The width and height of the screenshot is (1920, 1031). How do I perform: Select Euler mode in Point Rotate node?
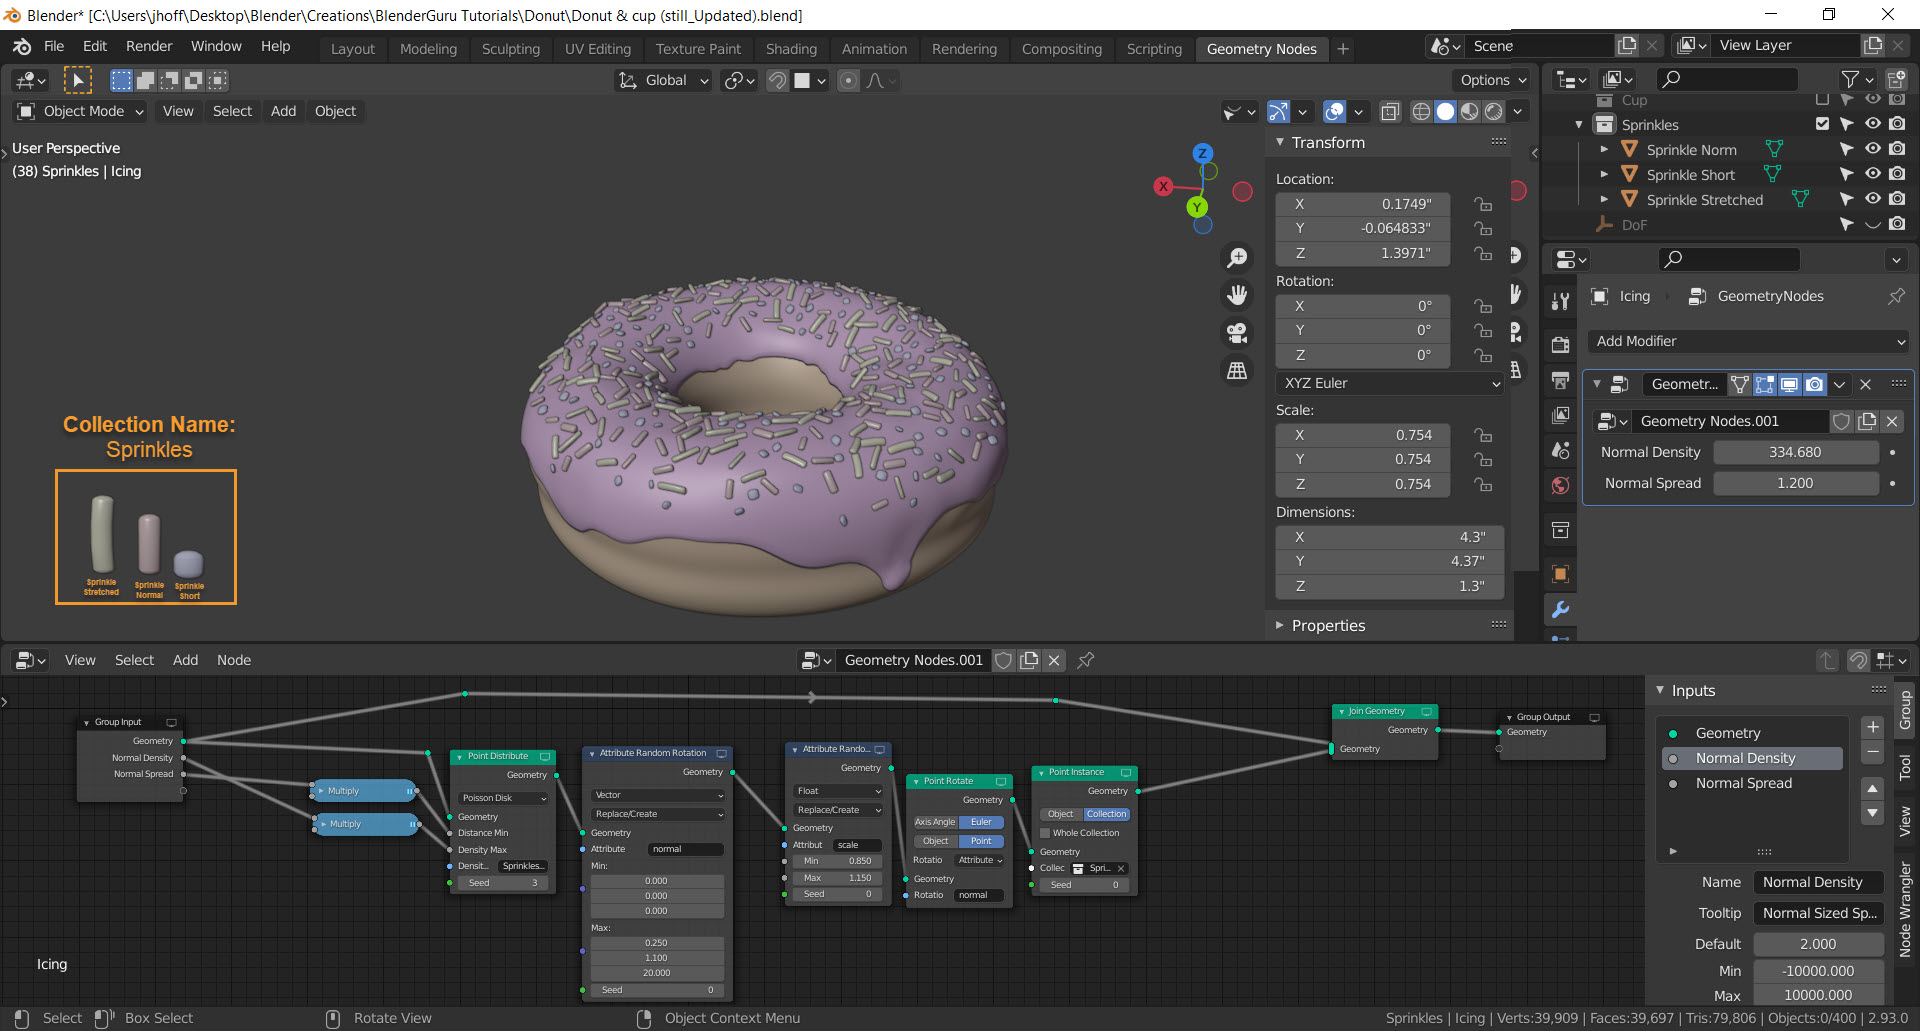981,822
